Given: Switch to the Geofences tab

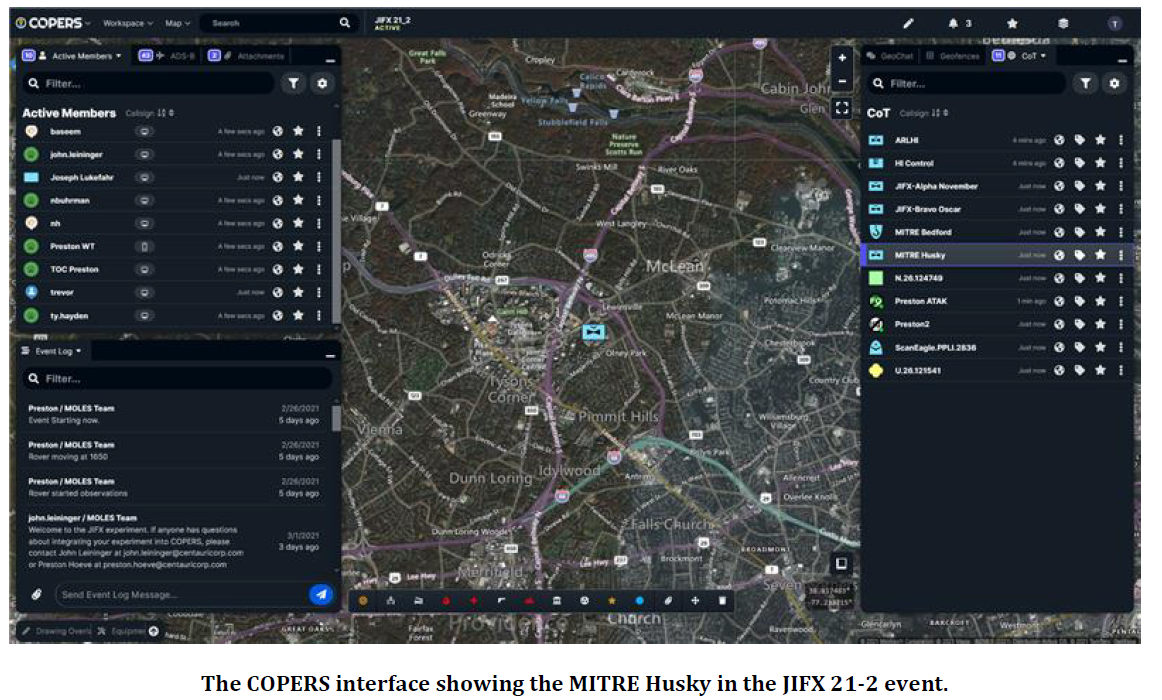Looking at the screenshot, I should (952, 56).
